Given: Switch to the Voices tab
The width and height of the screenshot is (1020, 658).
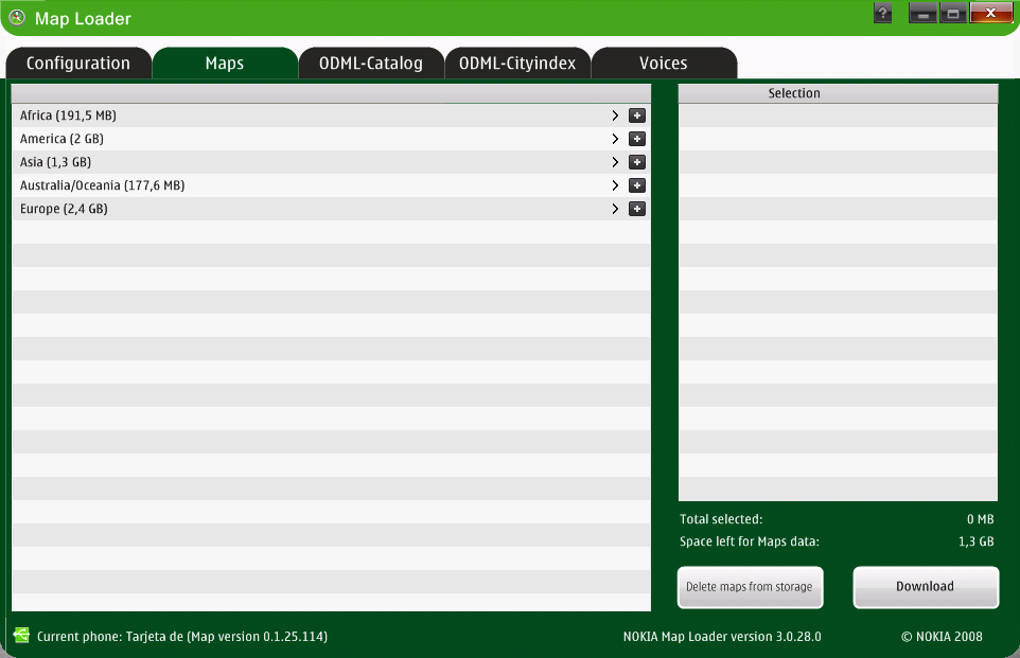Looking at the screenshot, I should [x=664, y=63].
